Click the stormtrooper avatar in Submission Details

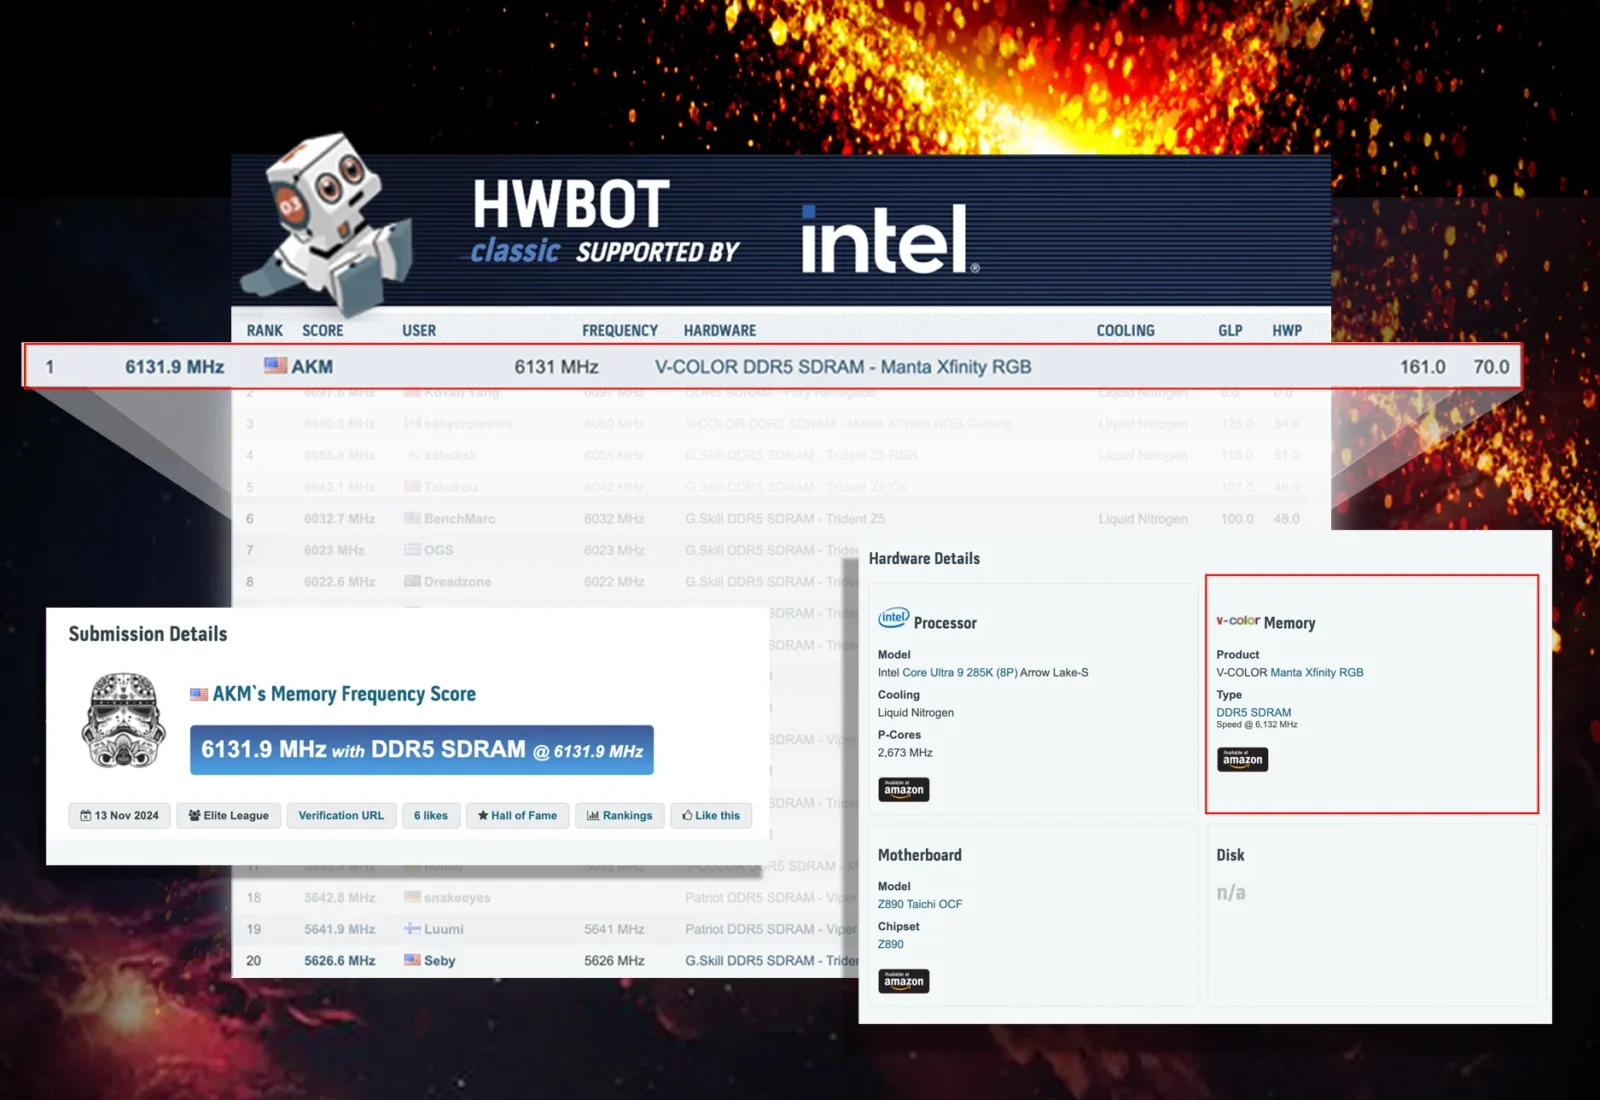(x=123, y=721)
